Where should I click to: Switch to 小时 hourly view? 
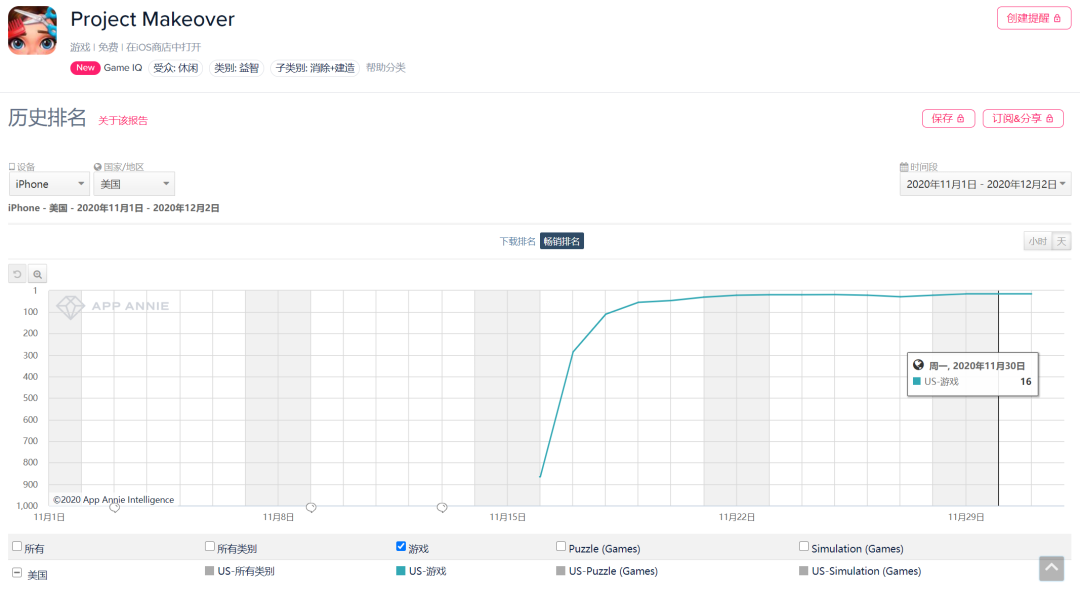click(x=1036, y=241)
